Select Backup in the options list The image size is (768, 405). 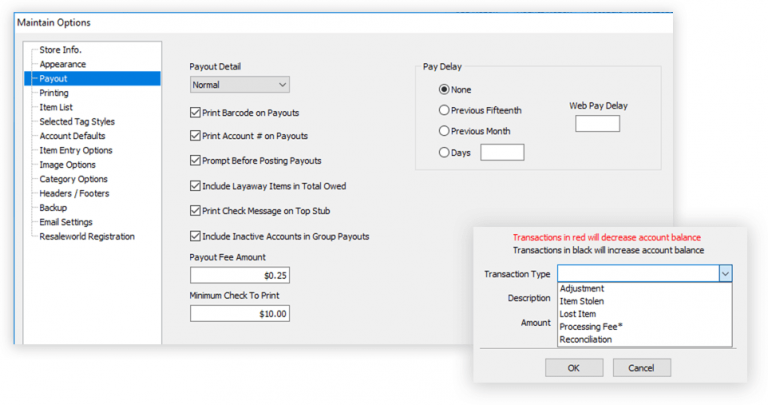point(56,207)
